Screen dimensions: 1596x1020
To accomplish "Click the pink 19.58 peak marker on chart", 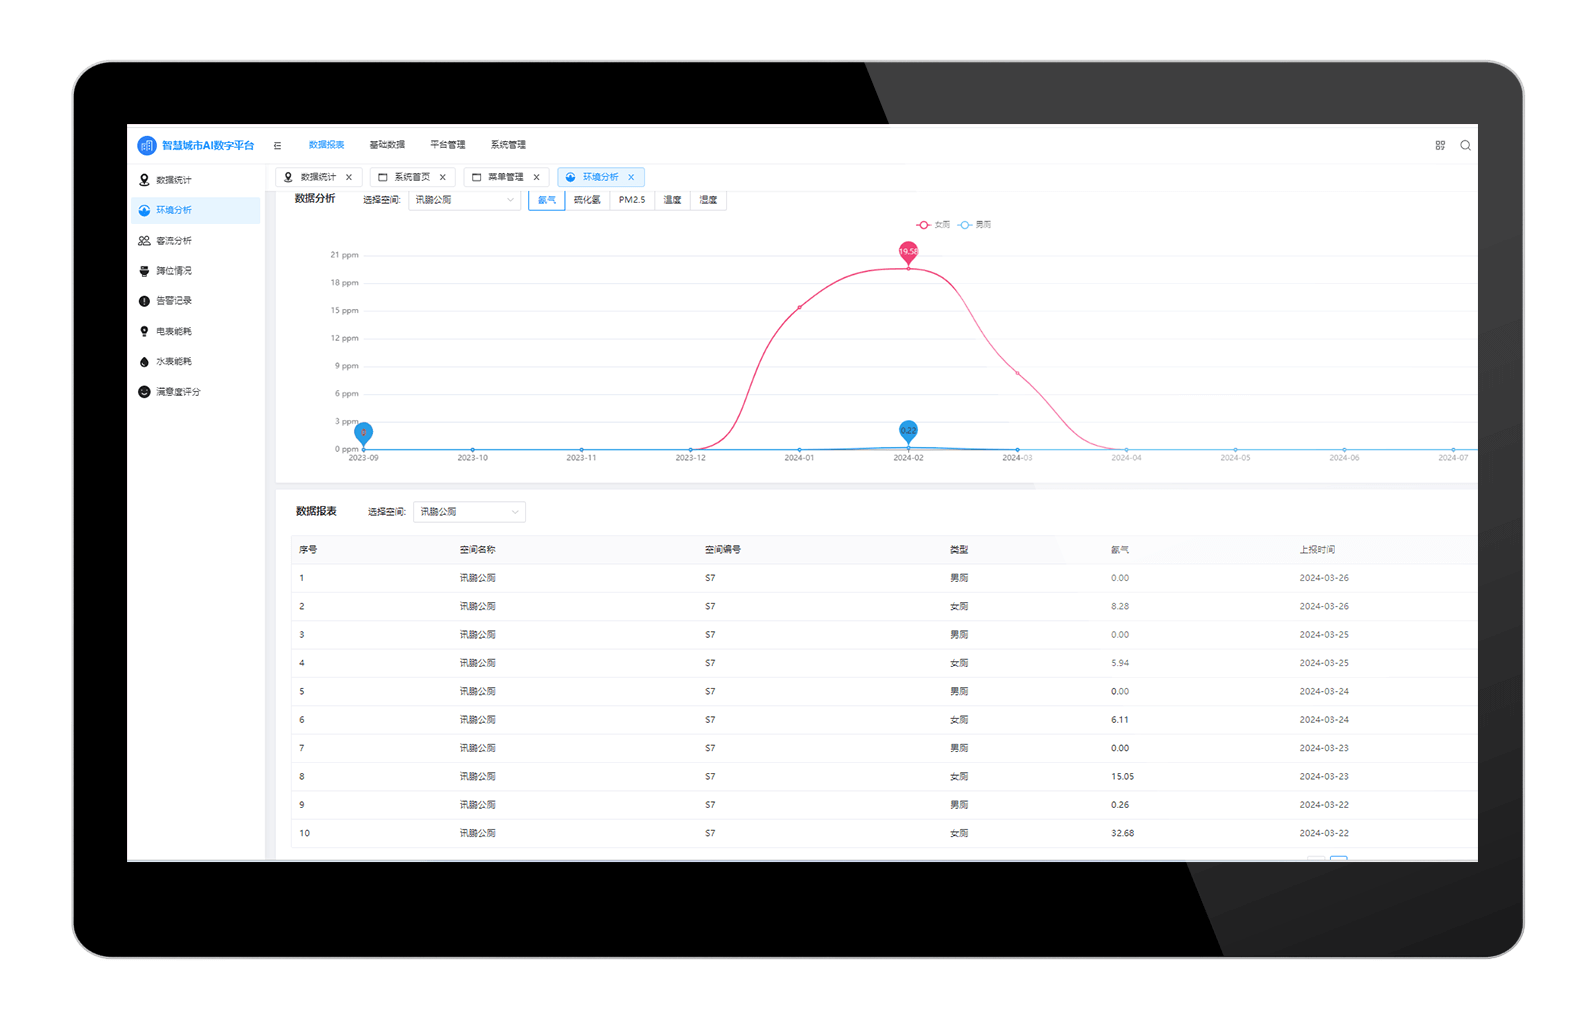I will pyautogui.click(x=908, y=251).
